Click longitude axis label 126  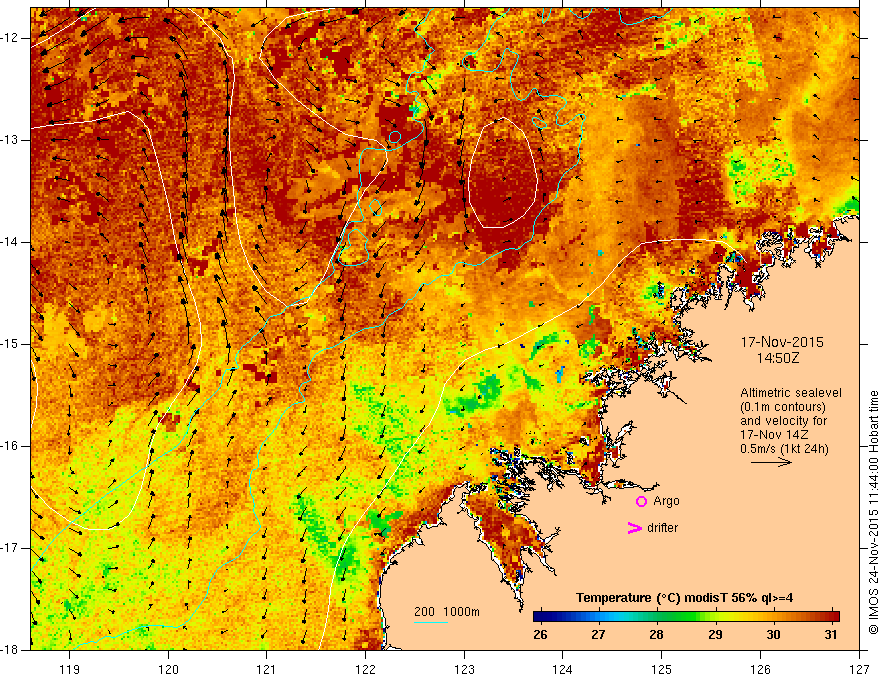[760, 669]
